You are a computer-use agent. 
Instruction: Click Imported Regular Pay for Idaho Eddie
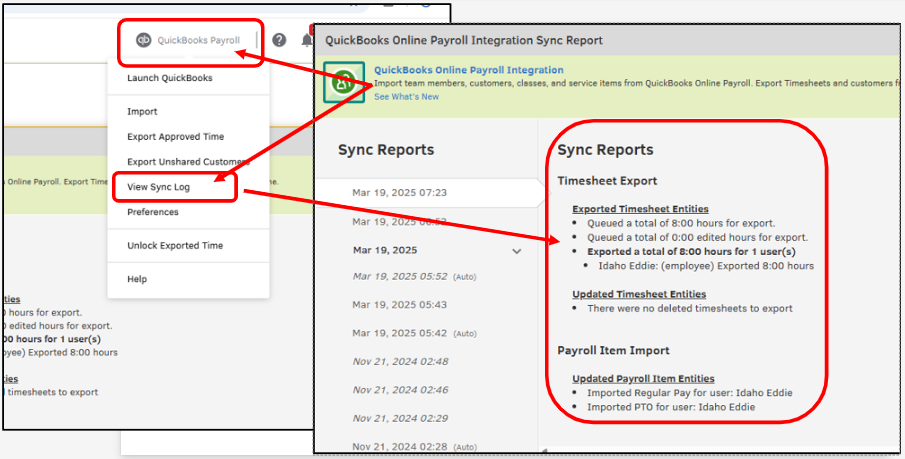click(690, 393)
